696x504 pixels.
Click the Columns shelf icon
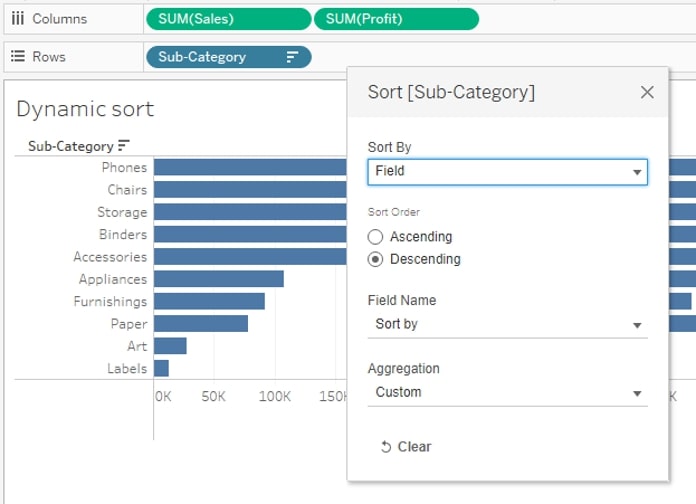click(x=18, y=18)
